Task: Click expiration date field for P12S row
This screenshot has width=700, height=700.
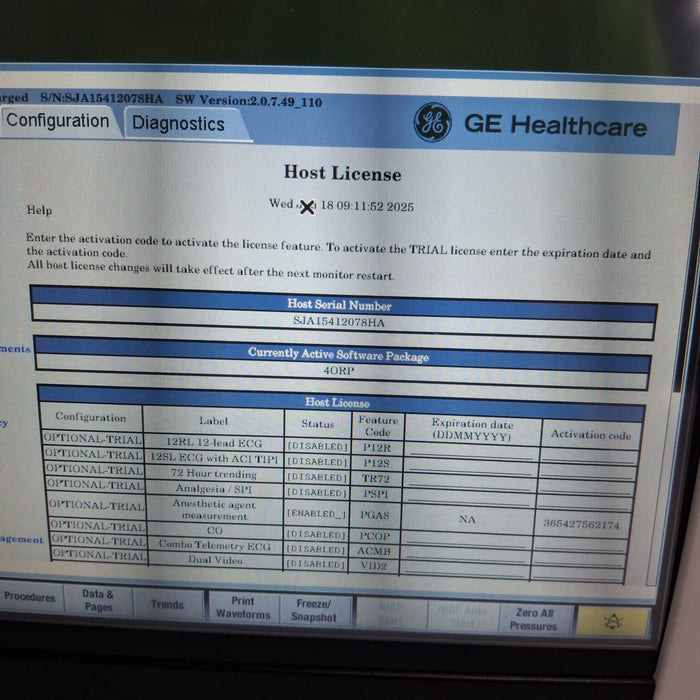Action: [x=471, y=467]
